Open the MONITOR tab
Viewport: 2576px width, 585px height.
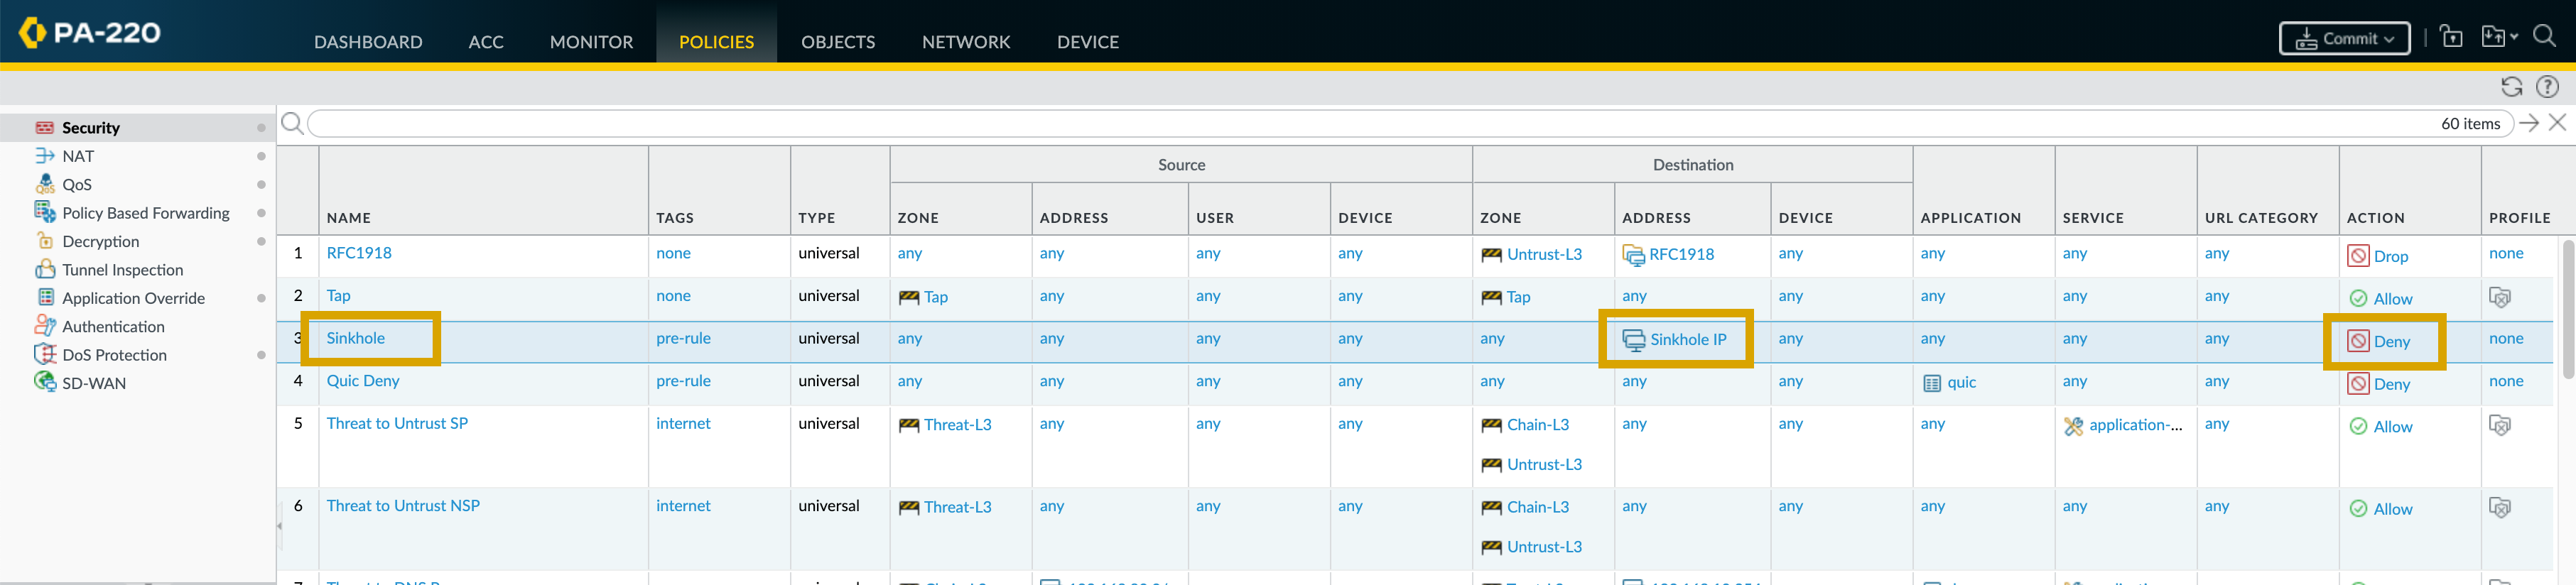[591, 42]
